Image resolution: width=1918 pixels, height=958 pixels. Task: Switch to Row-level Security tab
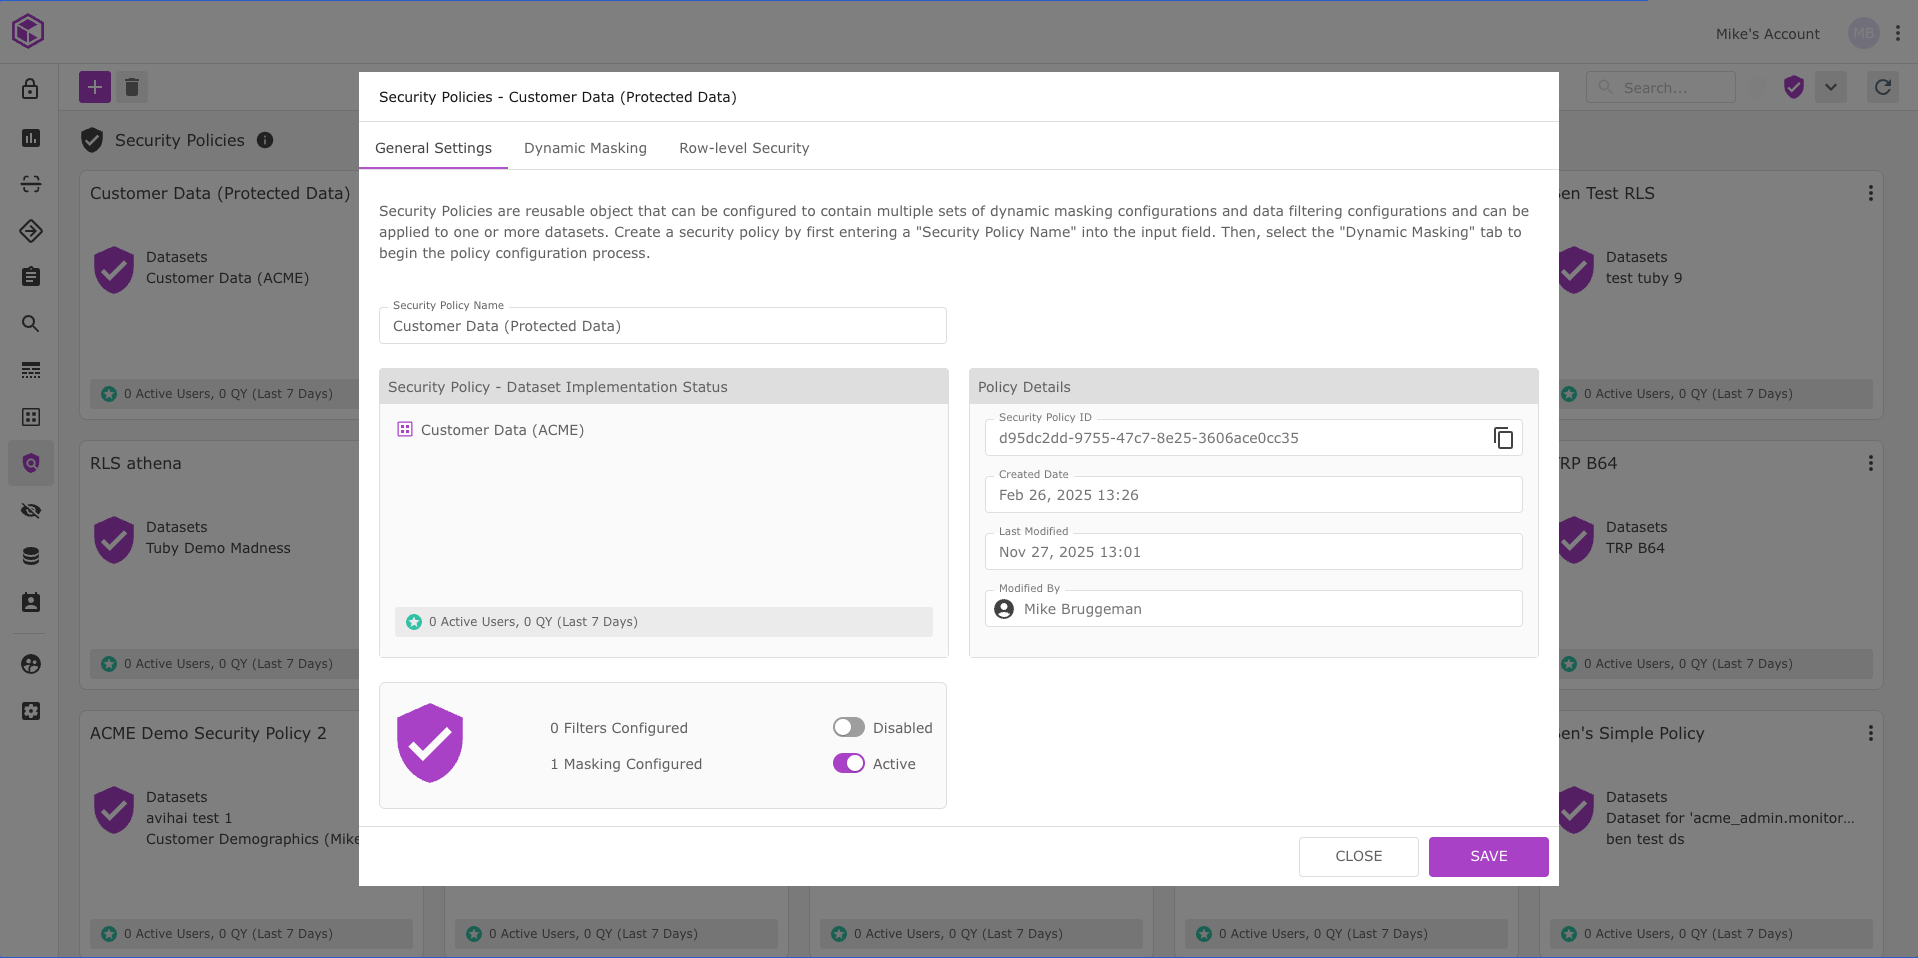tap(744, 148)
